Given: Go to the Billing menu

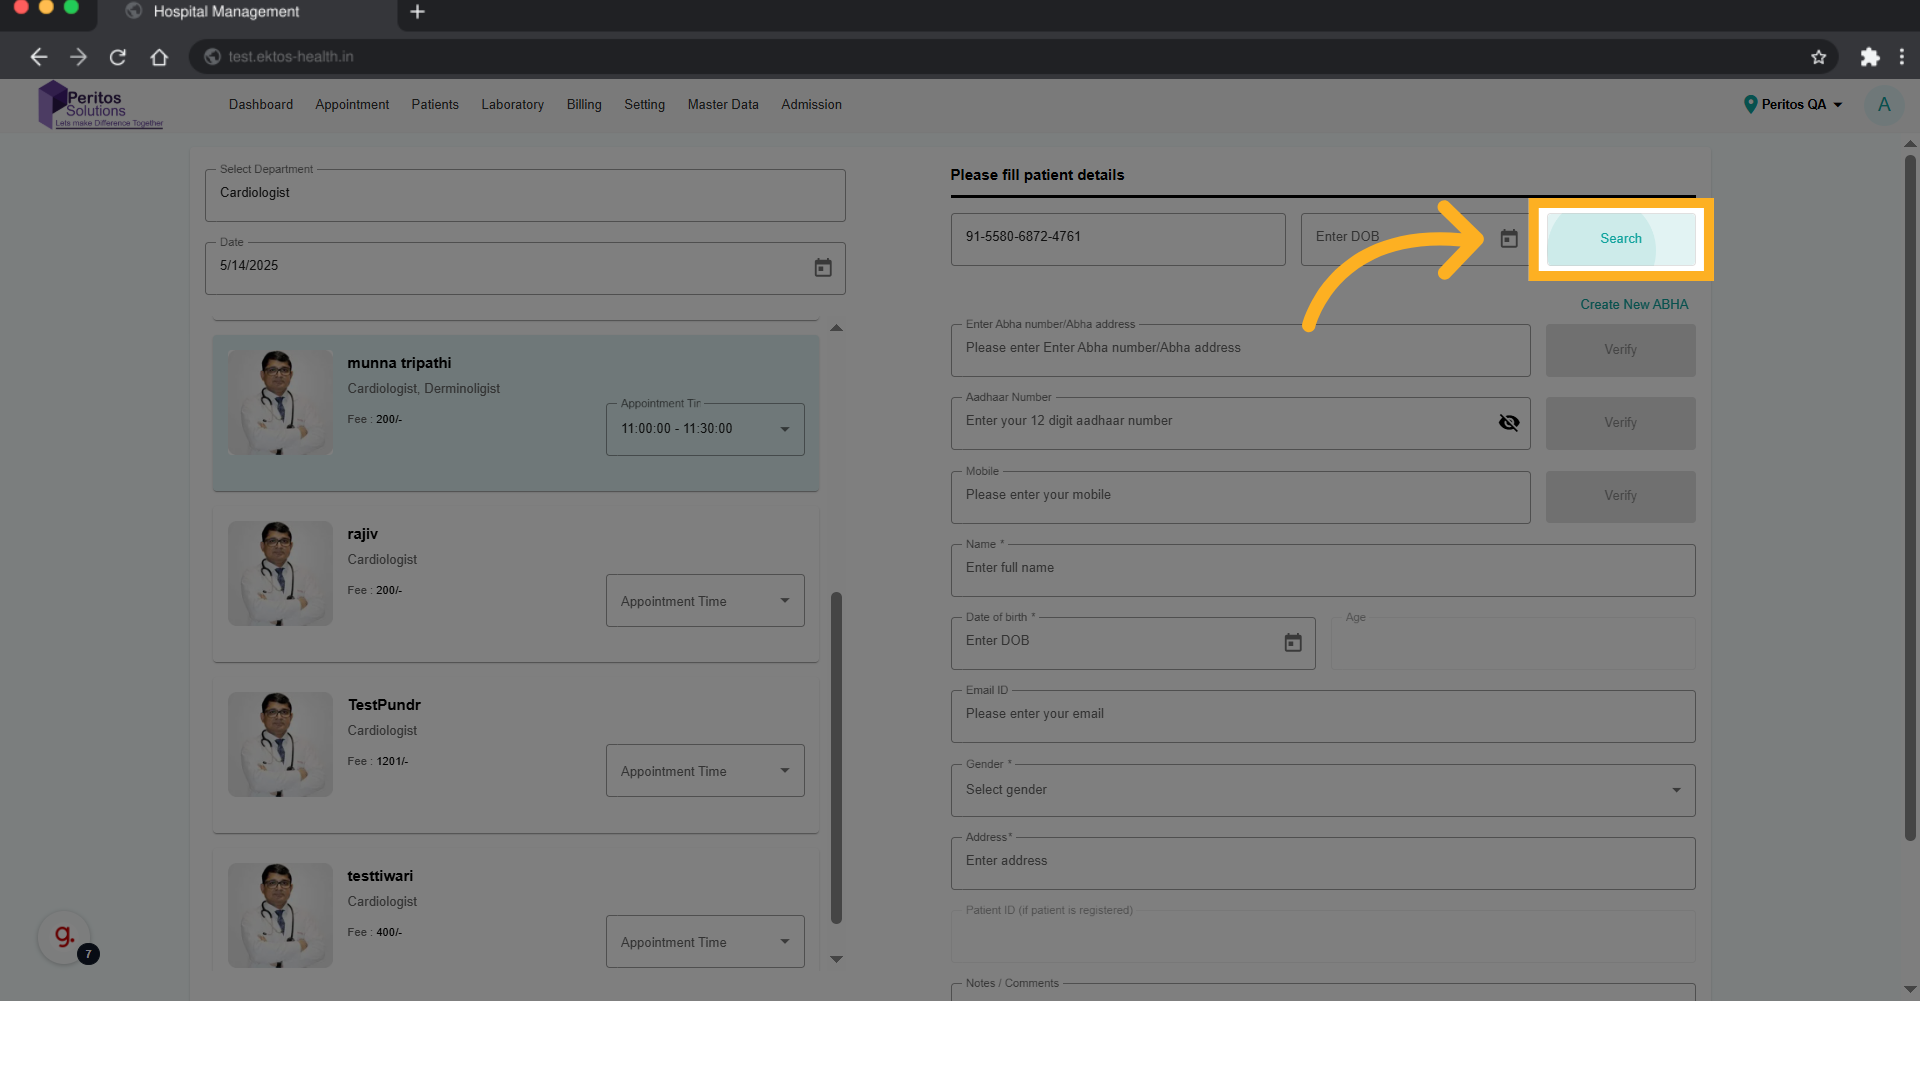Looking at the screenshot, I should [584, 105].
